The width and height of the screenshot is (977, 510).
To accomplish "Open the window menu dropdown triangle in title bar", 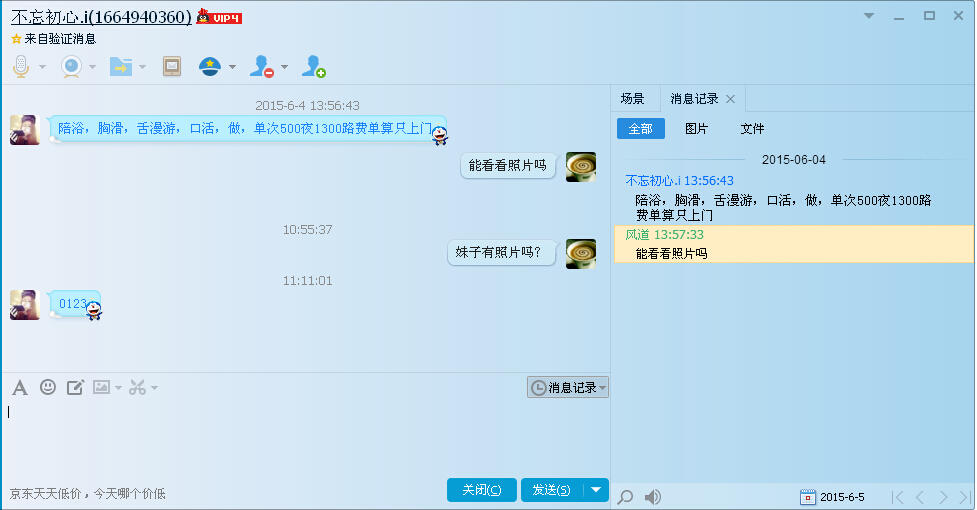I will click(869, 16).
